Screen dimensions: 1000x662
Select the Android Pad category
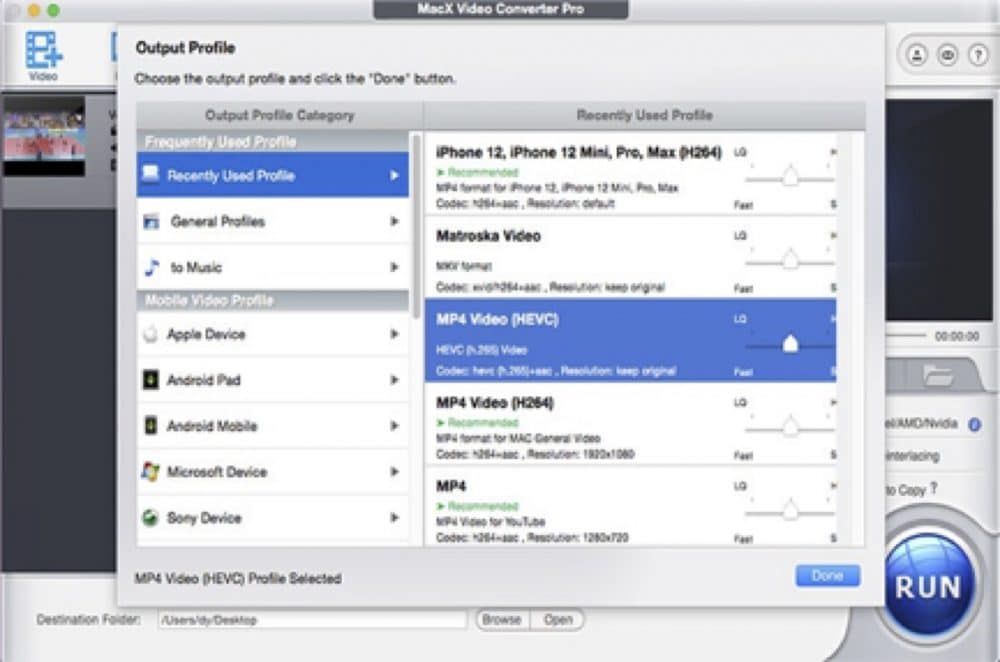point(273,379)
